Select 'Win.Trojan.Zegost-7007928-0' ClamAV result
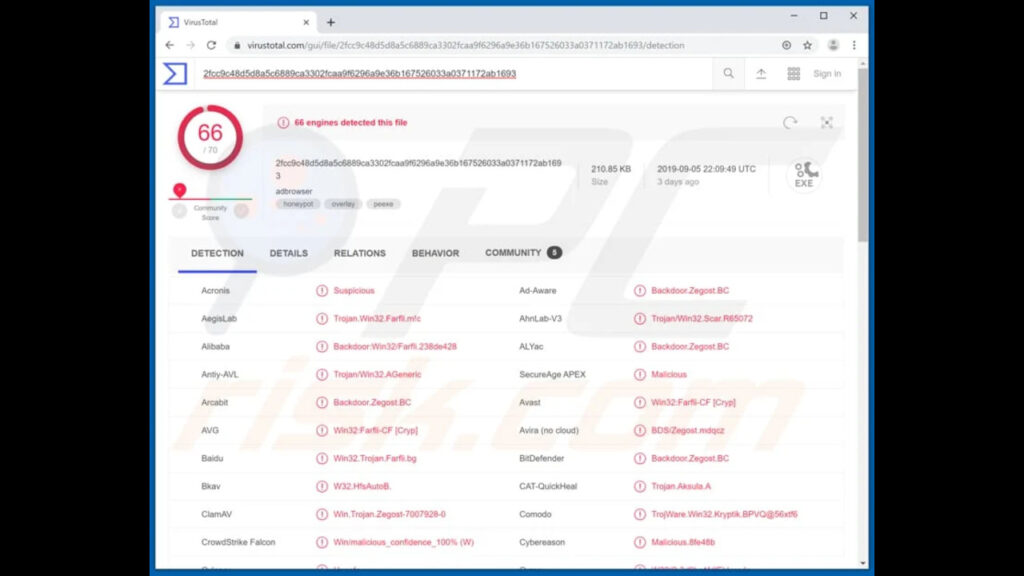Screen dimensions: 1024x576 (389, 515)
